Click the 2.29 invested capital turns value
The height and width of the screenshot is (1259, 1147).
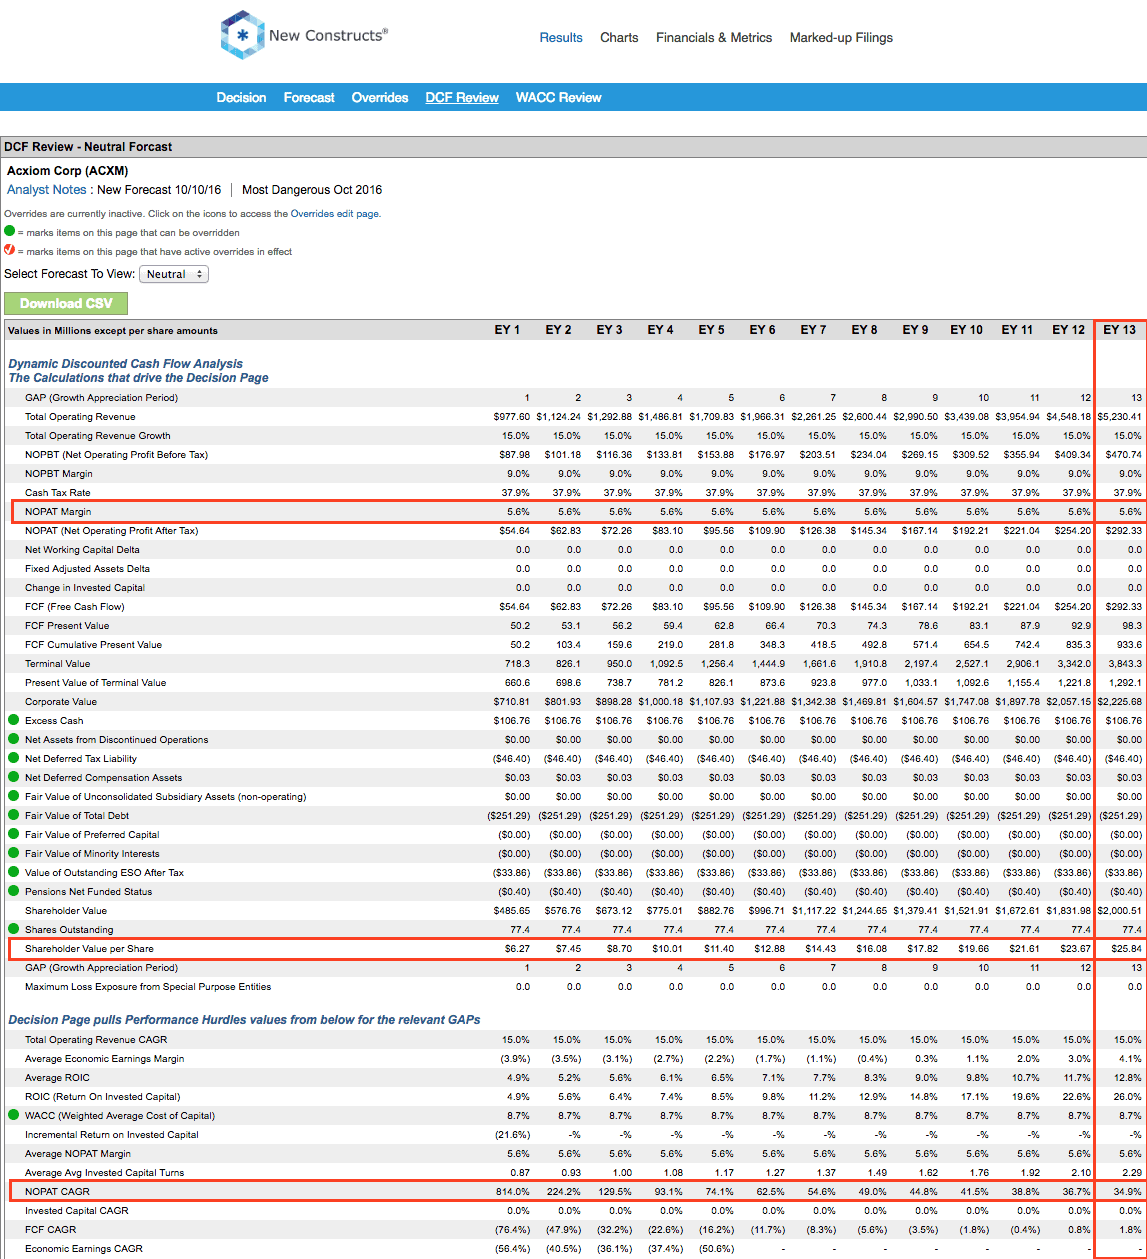click(1132, 1172)
